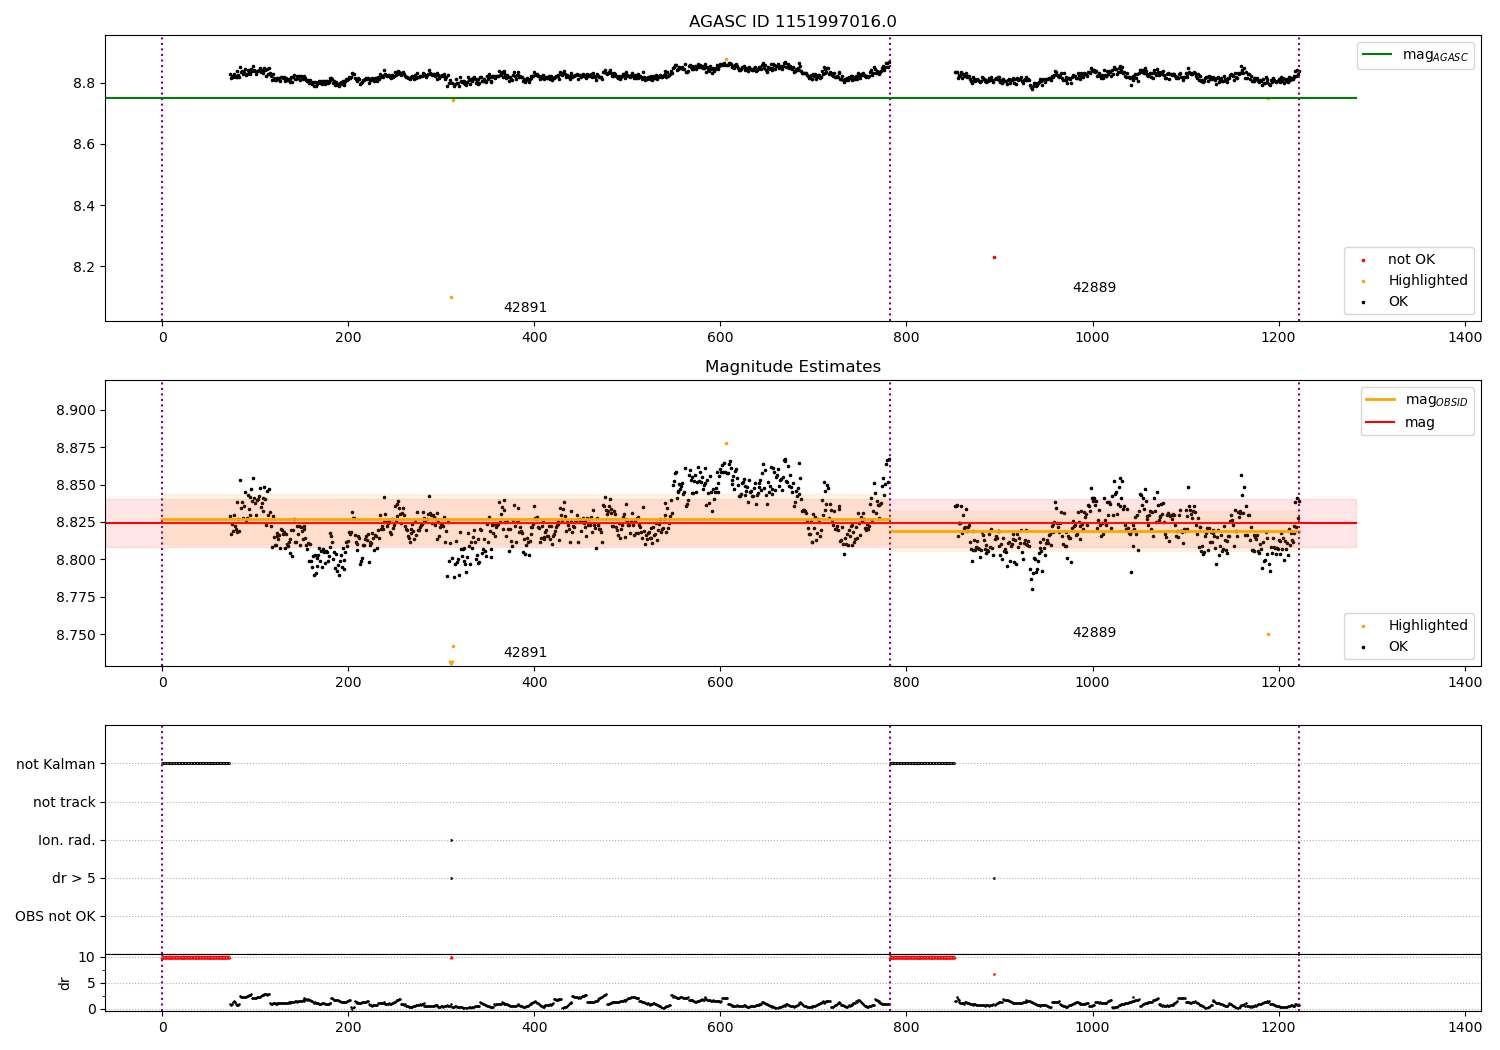
Task: Click the 1400 x-tick on the bottom plot
Action: point(1465,1026)
